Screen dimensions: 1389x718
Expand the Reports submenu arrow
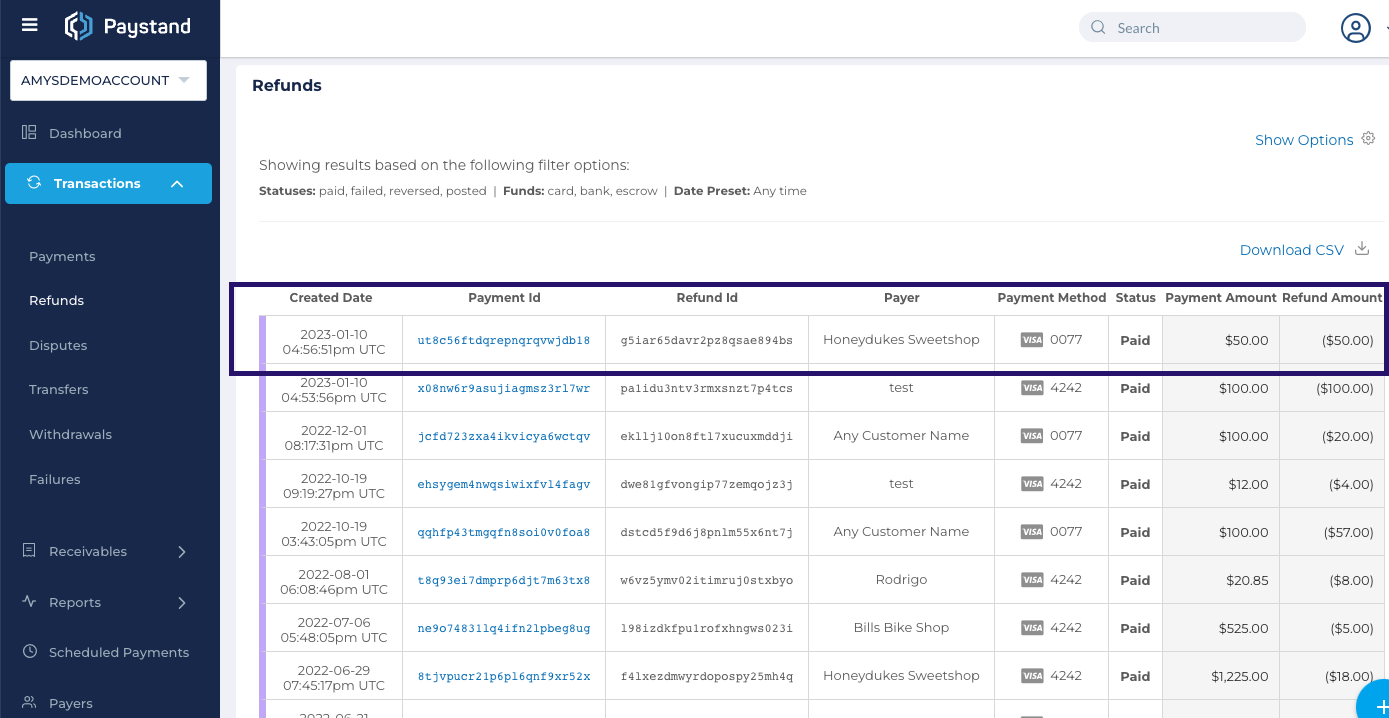point(181,602)
